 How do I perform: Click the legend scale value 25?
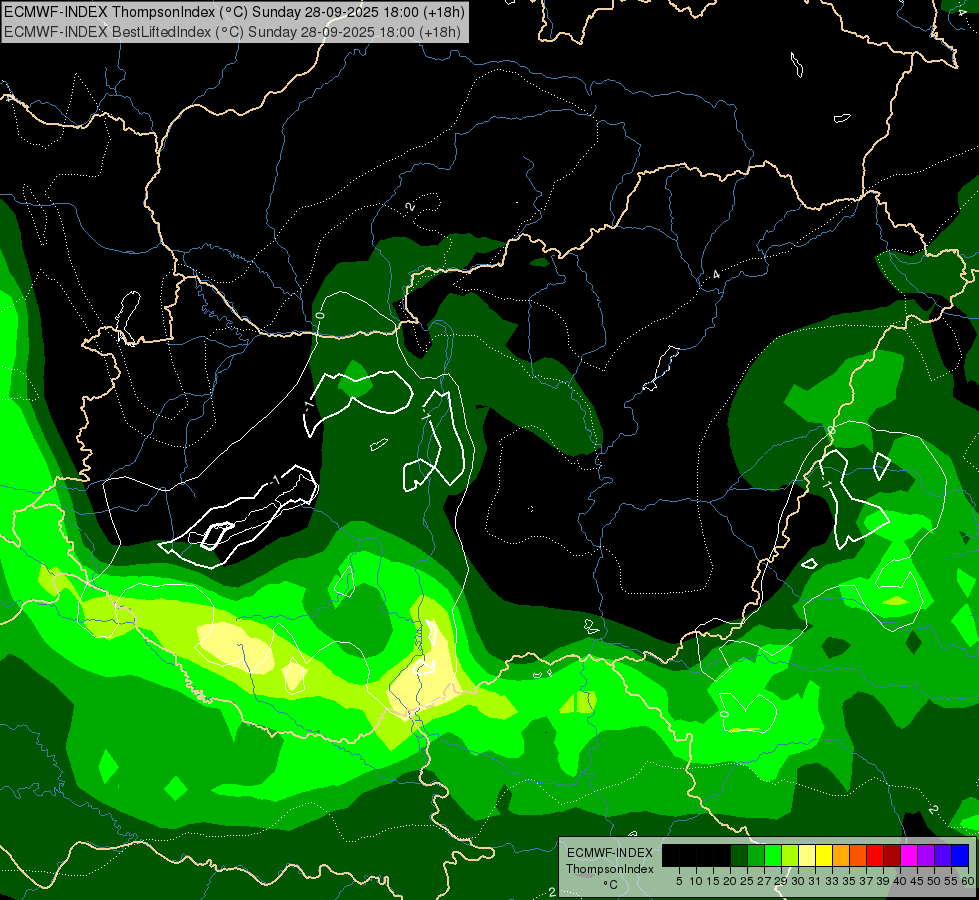(x=747, y=881)
